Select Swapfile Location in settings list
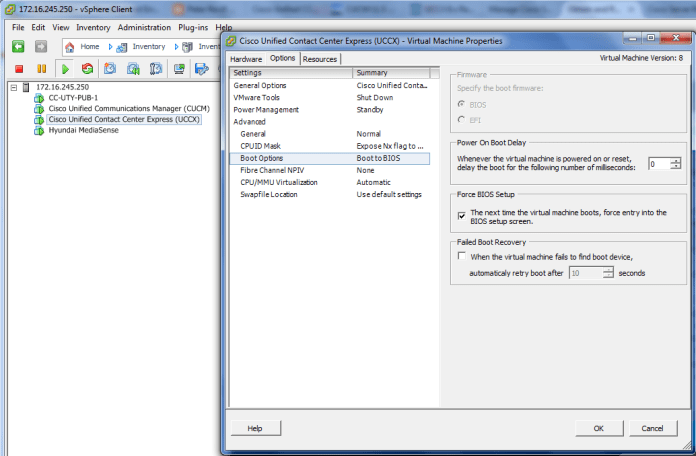The height and width of the screenshot is (456, 696). 269,194
